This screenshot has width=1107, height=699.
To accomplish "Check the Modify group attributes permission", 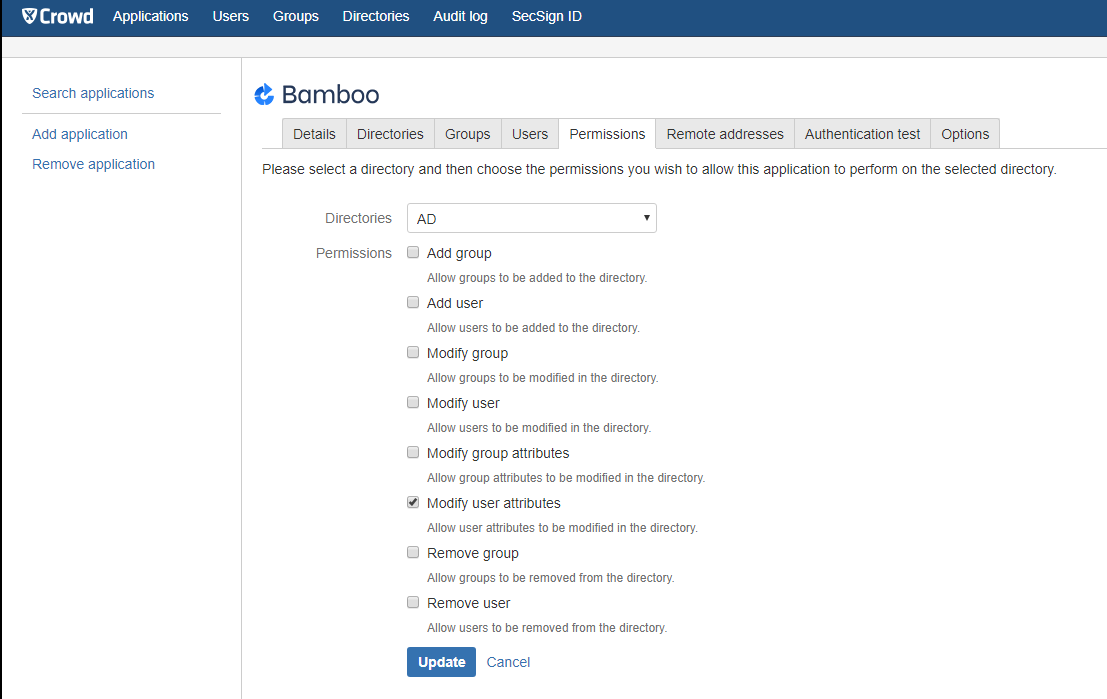I will point(413,452).
